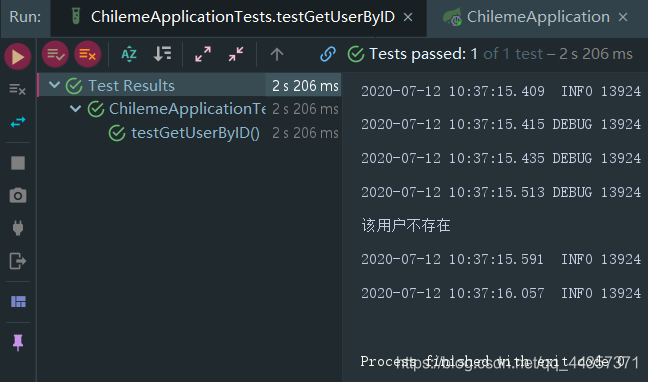The height and width of the screenshot is (382, 648).
Task: Select testGetUserByID() test method
Action: [x=195, y=133]
